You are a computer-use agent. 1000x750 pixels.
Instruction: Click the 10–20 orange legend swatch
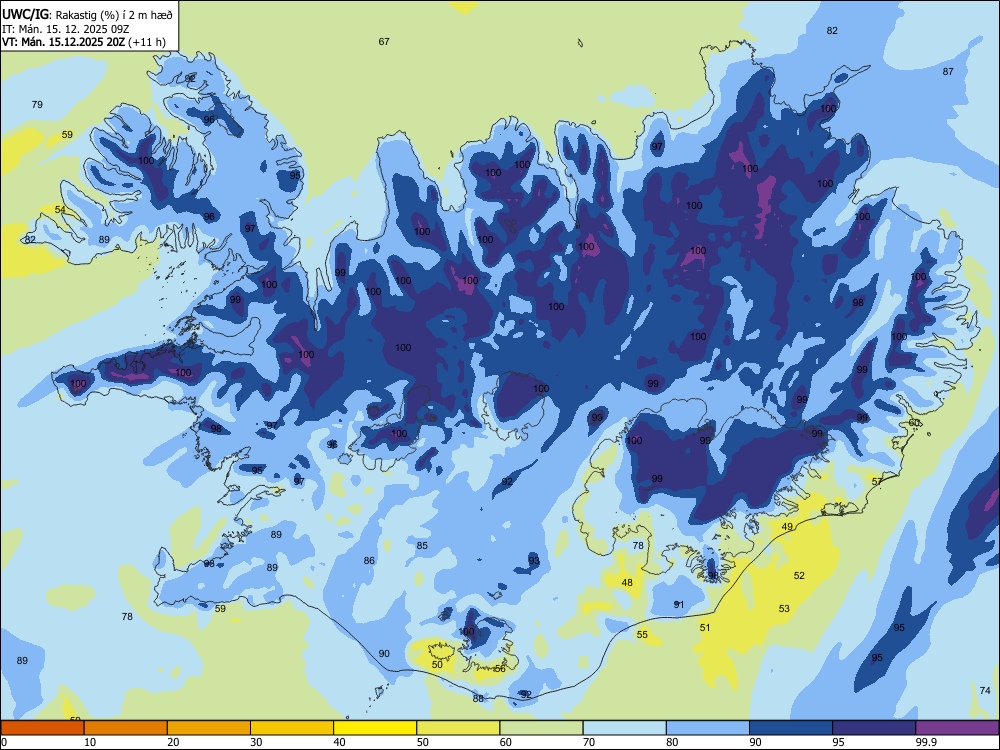coord(126,728)
